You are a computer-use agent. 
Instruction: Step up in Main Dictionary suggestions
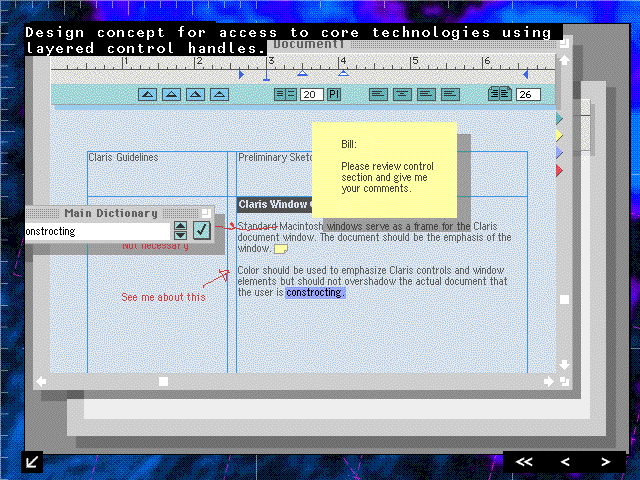click(x=180, y=226)
